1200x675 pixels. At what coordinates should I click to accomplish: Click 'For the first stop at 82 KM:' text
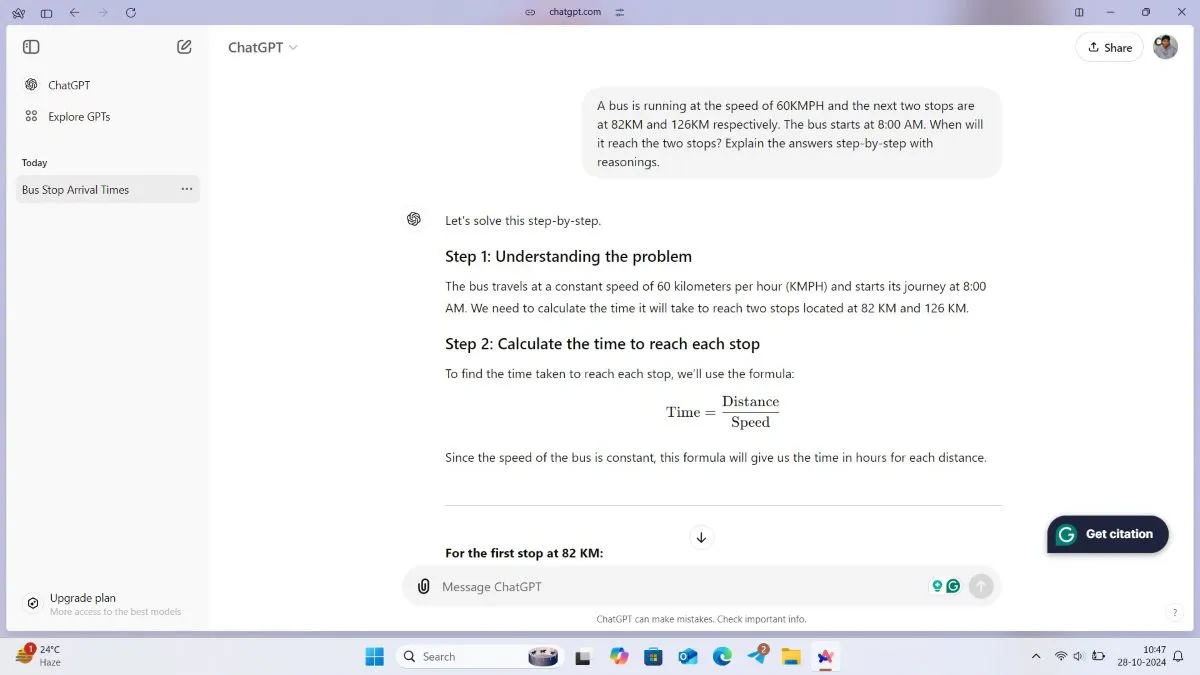point(524,553)
